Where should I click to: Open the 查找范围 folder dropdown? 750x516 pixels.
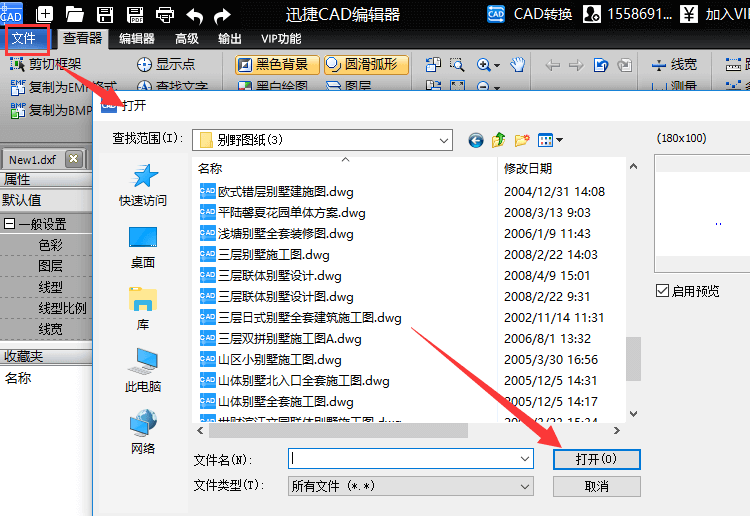coord(322,140)
